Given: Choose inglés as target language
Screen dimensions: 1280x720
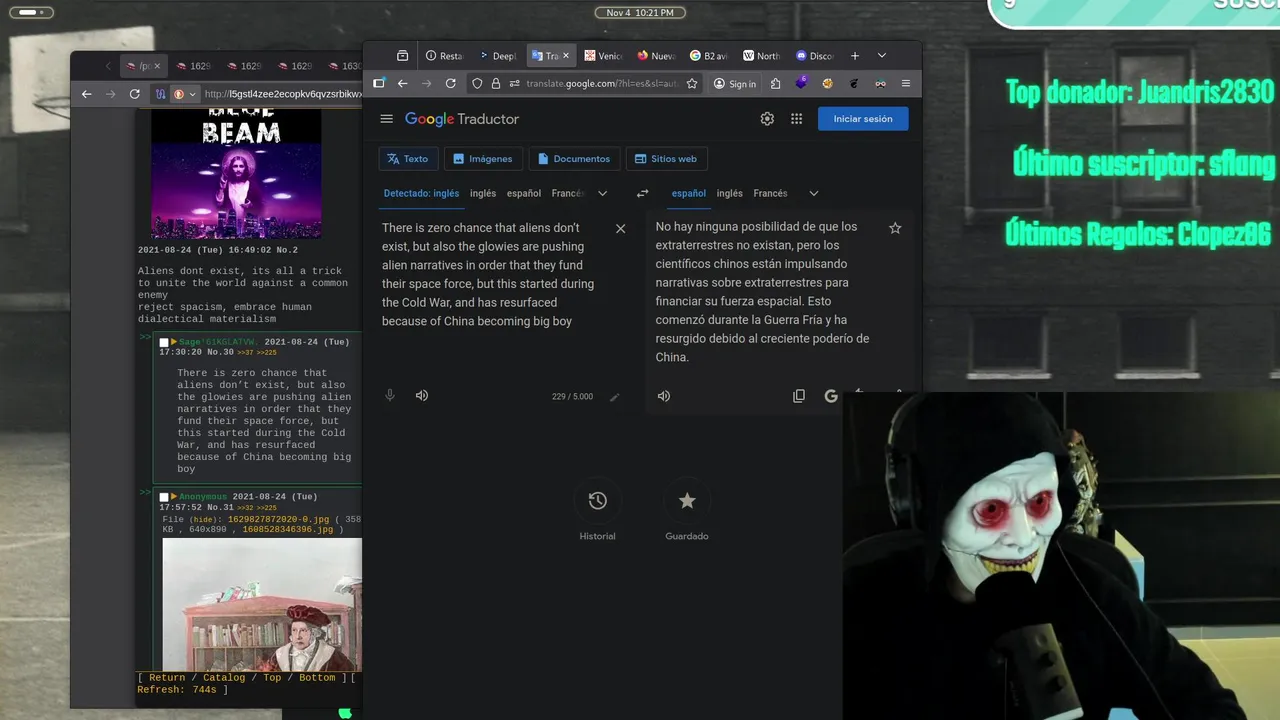Looking at the screenshot, I should coord(729,193).
